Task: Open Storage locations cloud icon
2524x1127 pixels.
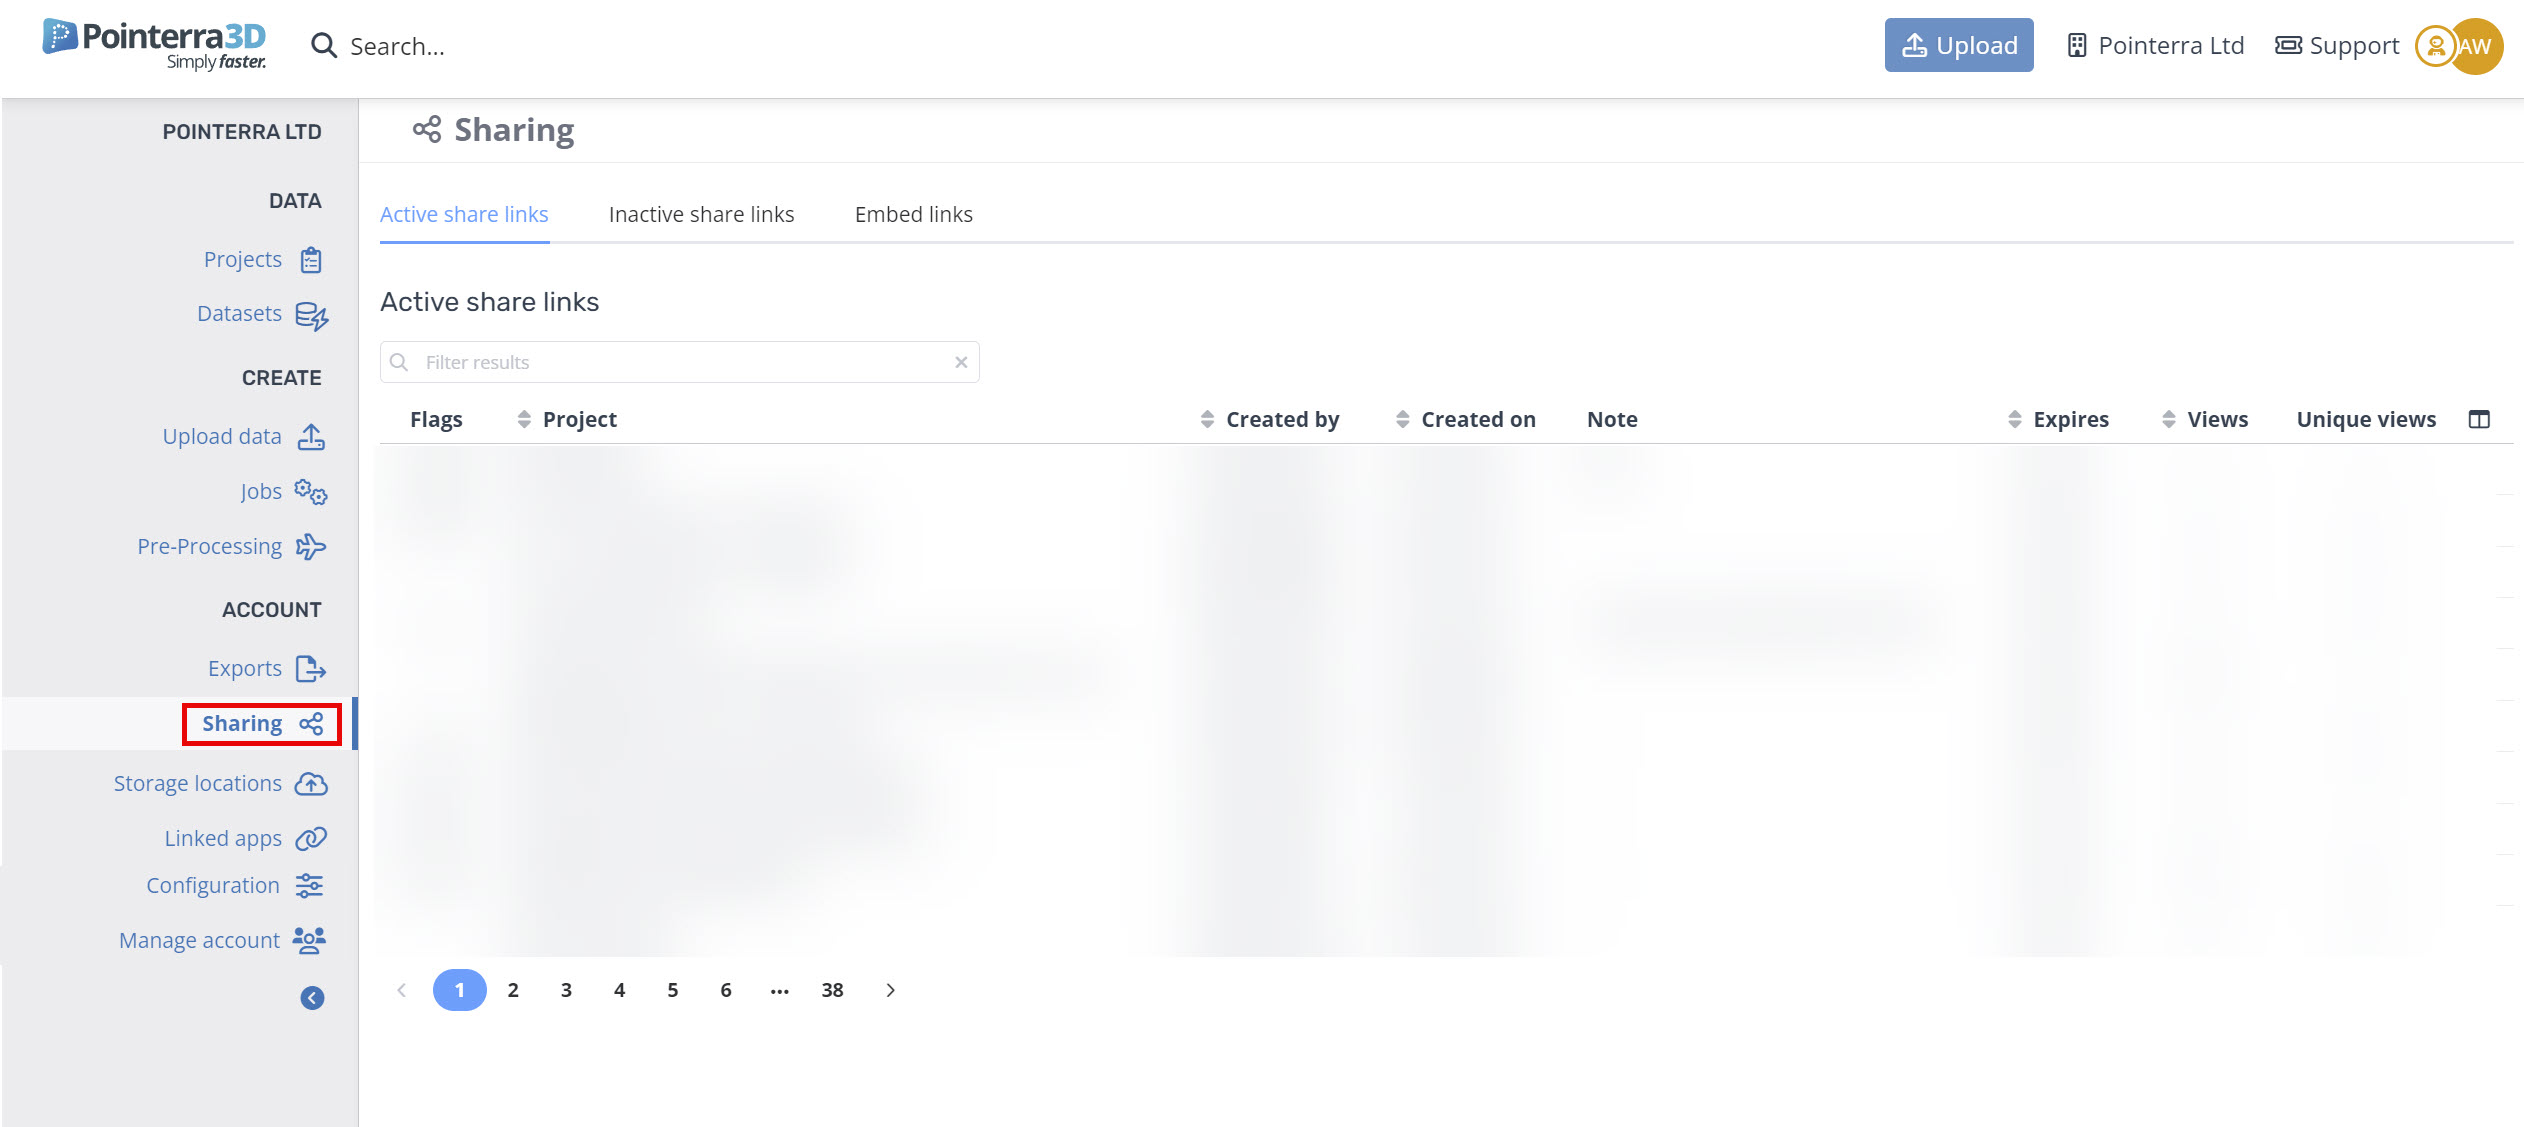Action: [311, 784]
